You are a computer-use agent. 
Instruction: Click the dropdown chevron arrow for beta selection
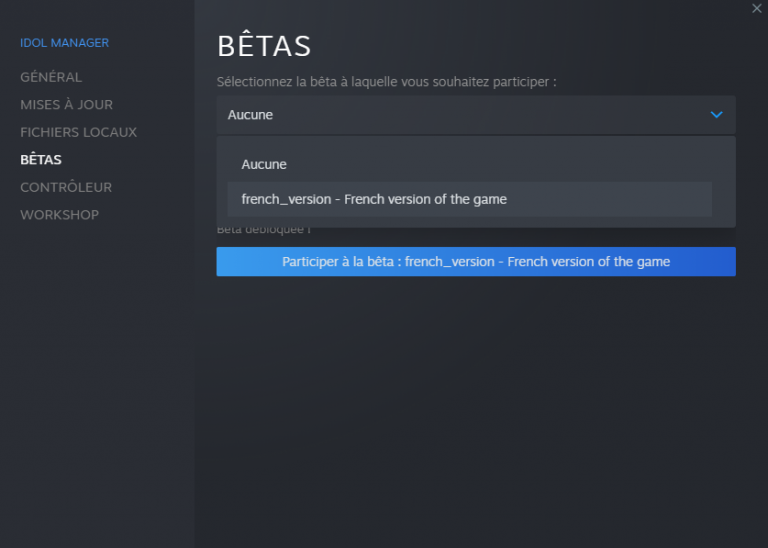[716, 115]
